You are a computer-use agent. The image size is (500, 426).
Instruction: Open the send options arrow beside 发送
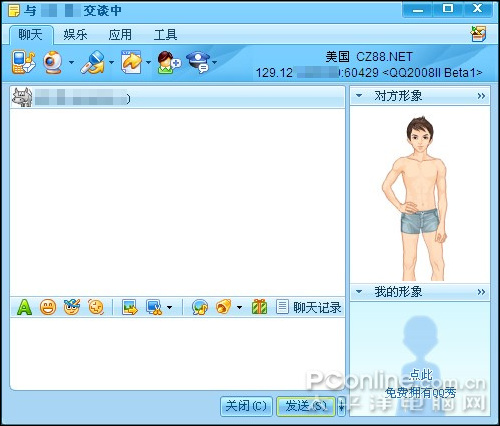341,406
